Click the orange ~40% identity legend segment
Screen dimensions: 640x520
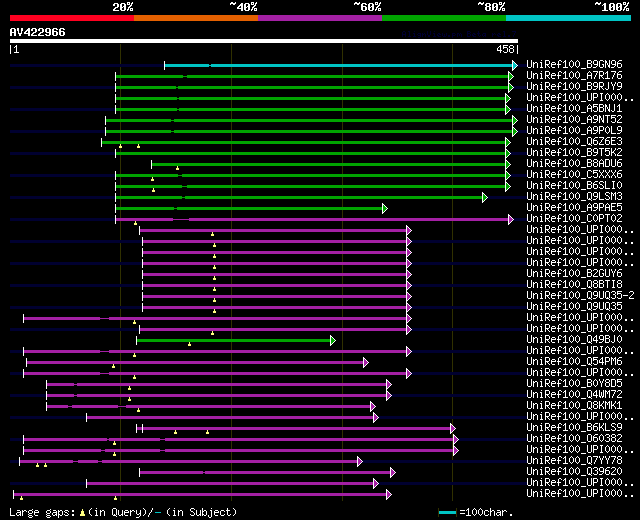click(x=196, y=18)
